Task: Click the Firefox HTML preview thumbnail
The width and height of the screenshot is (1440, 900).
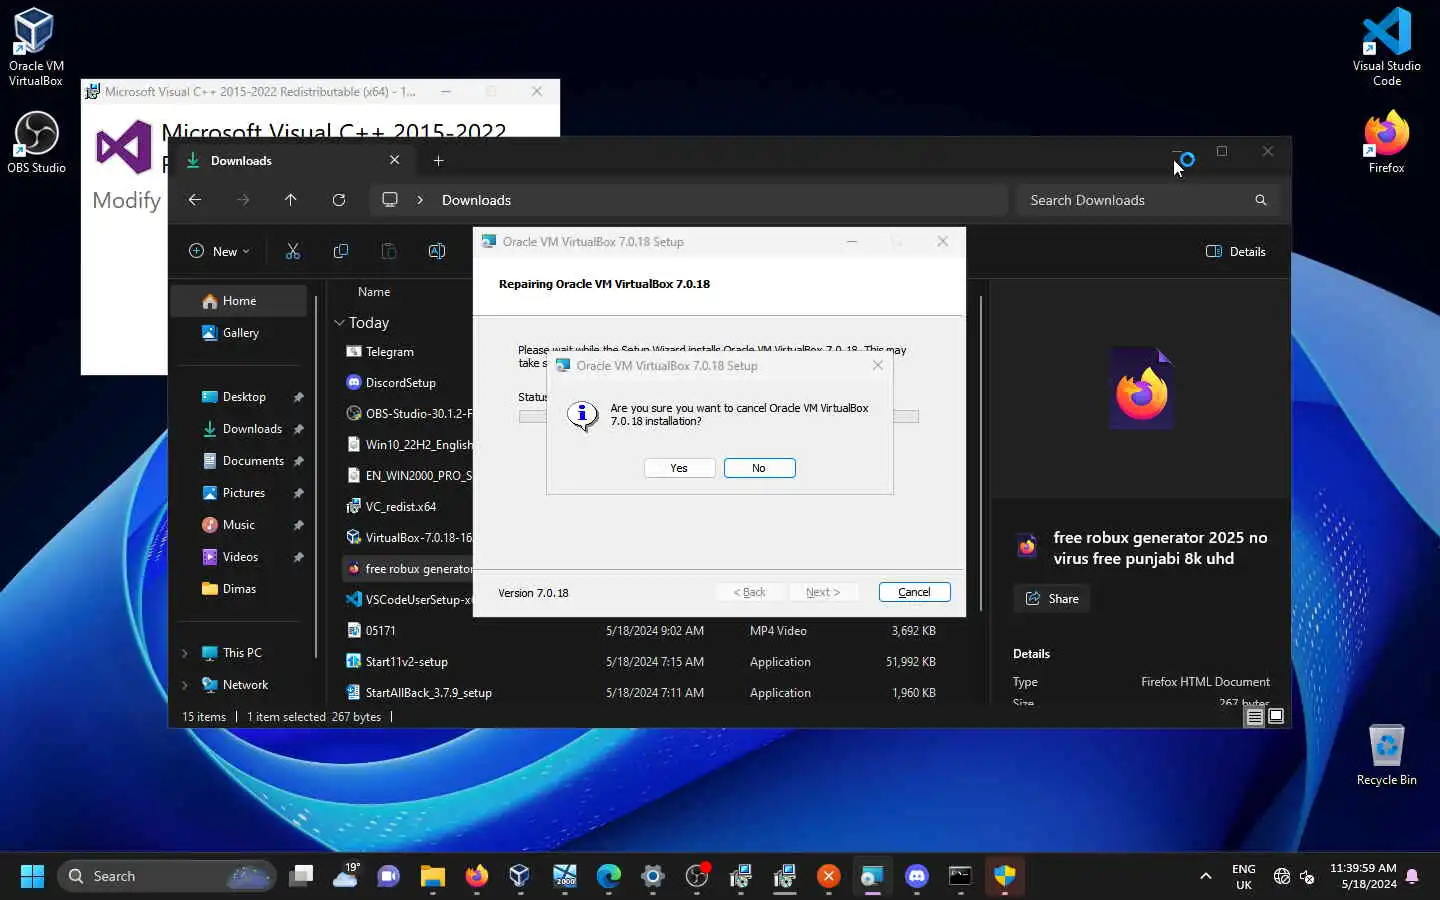Action: 1141,388
